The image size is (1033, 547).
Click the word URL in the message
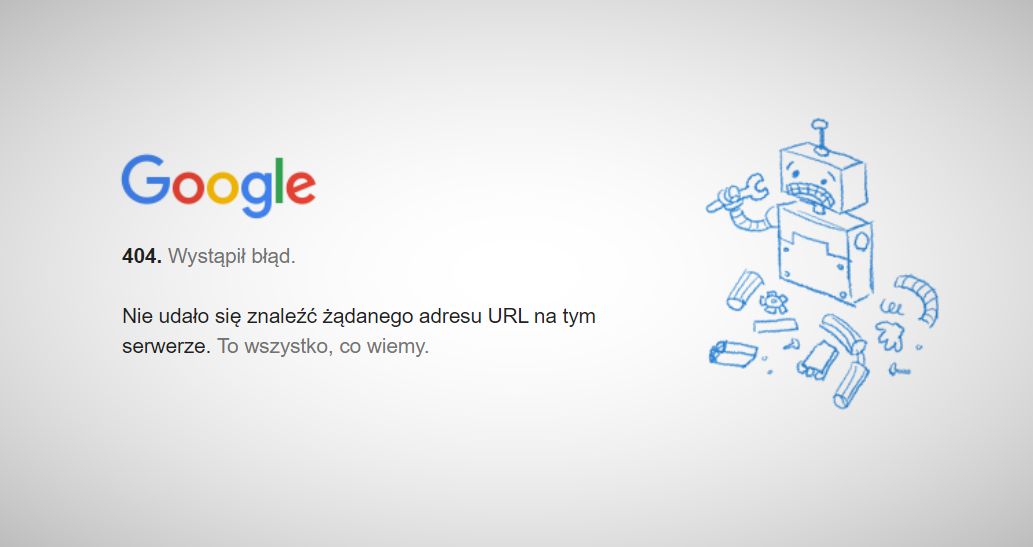pos(508,316)
